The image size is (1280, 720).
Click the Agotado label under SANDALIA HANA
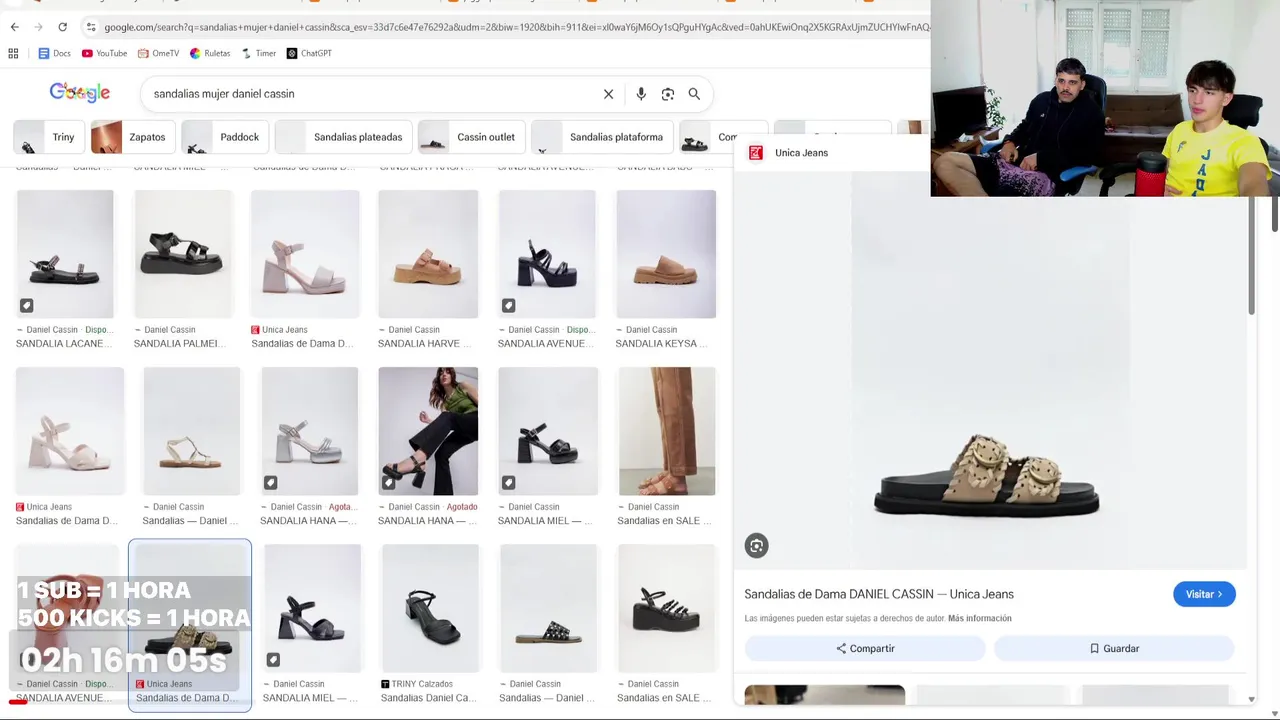[x=462, y=507]
